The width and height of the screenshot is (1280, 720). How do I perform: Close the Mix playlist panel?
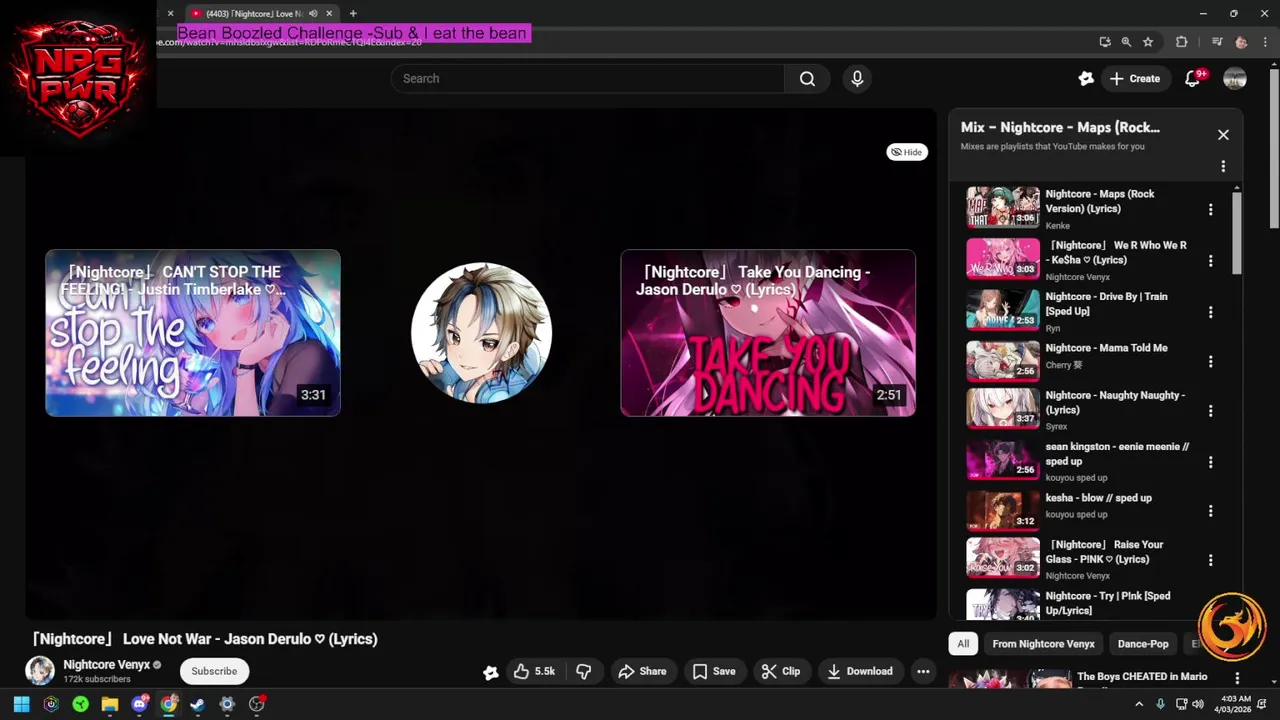pos(1223,135)
